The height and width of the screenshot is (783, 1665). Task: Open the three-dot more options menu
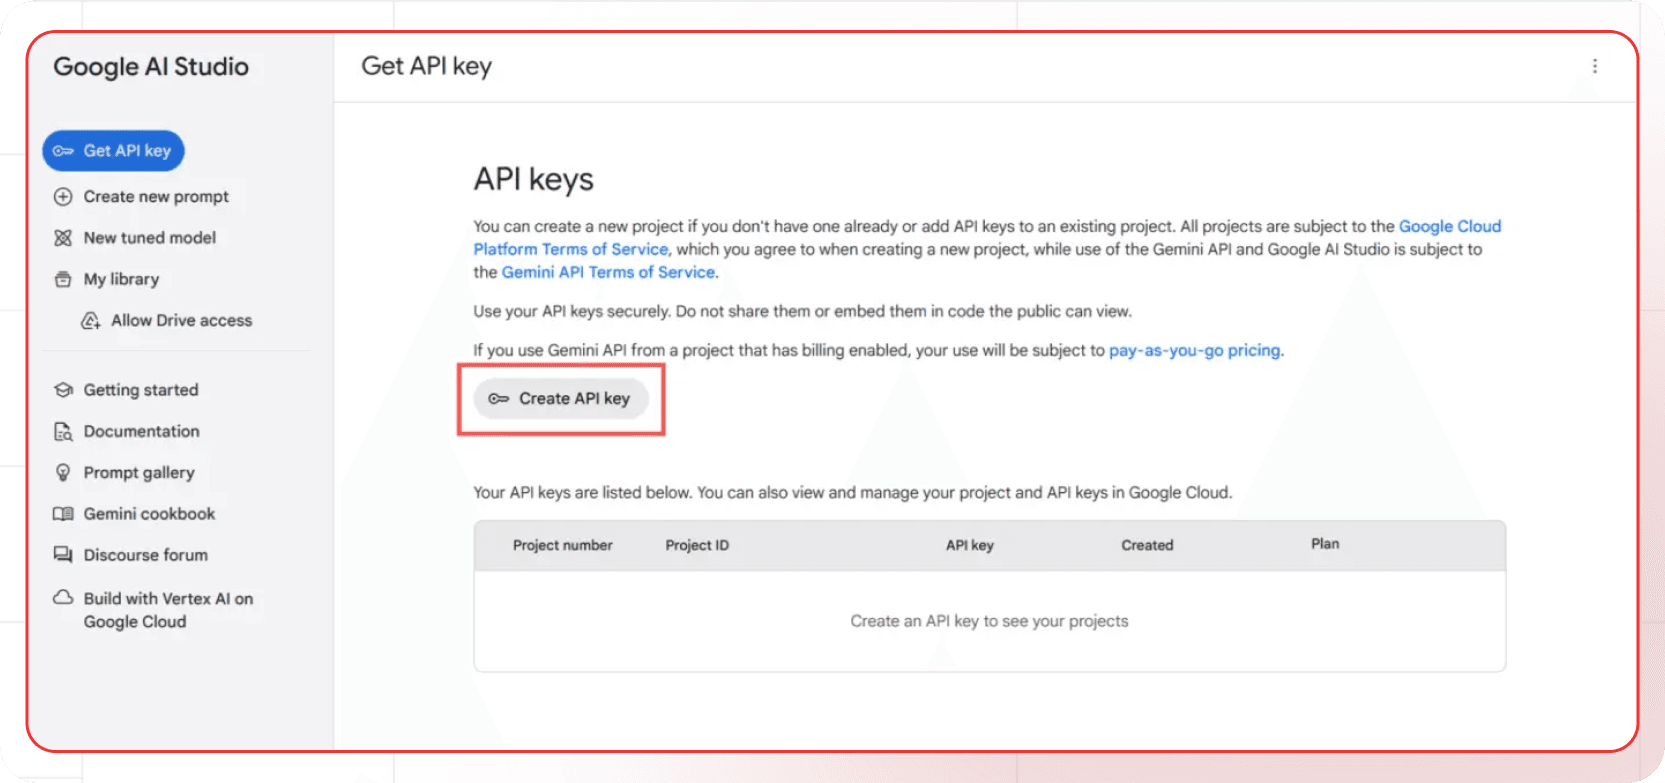coord(1595,66)
